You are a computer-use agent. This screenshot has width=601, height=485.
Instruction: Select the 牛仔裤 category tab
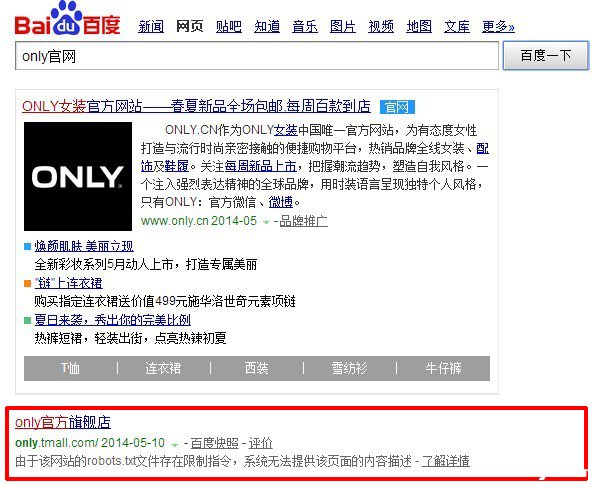[443, 368]
